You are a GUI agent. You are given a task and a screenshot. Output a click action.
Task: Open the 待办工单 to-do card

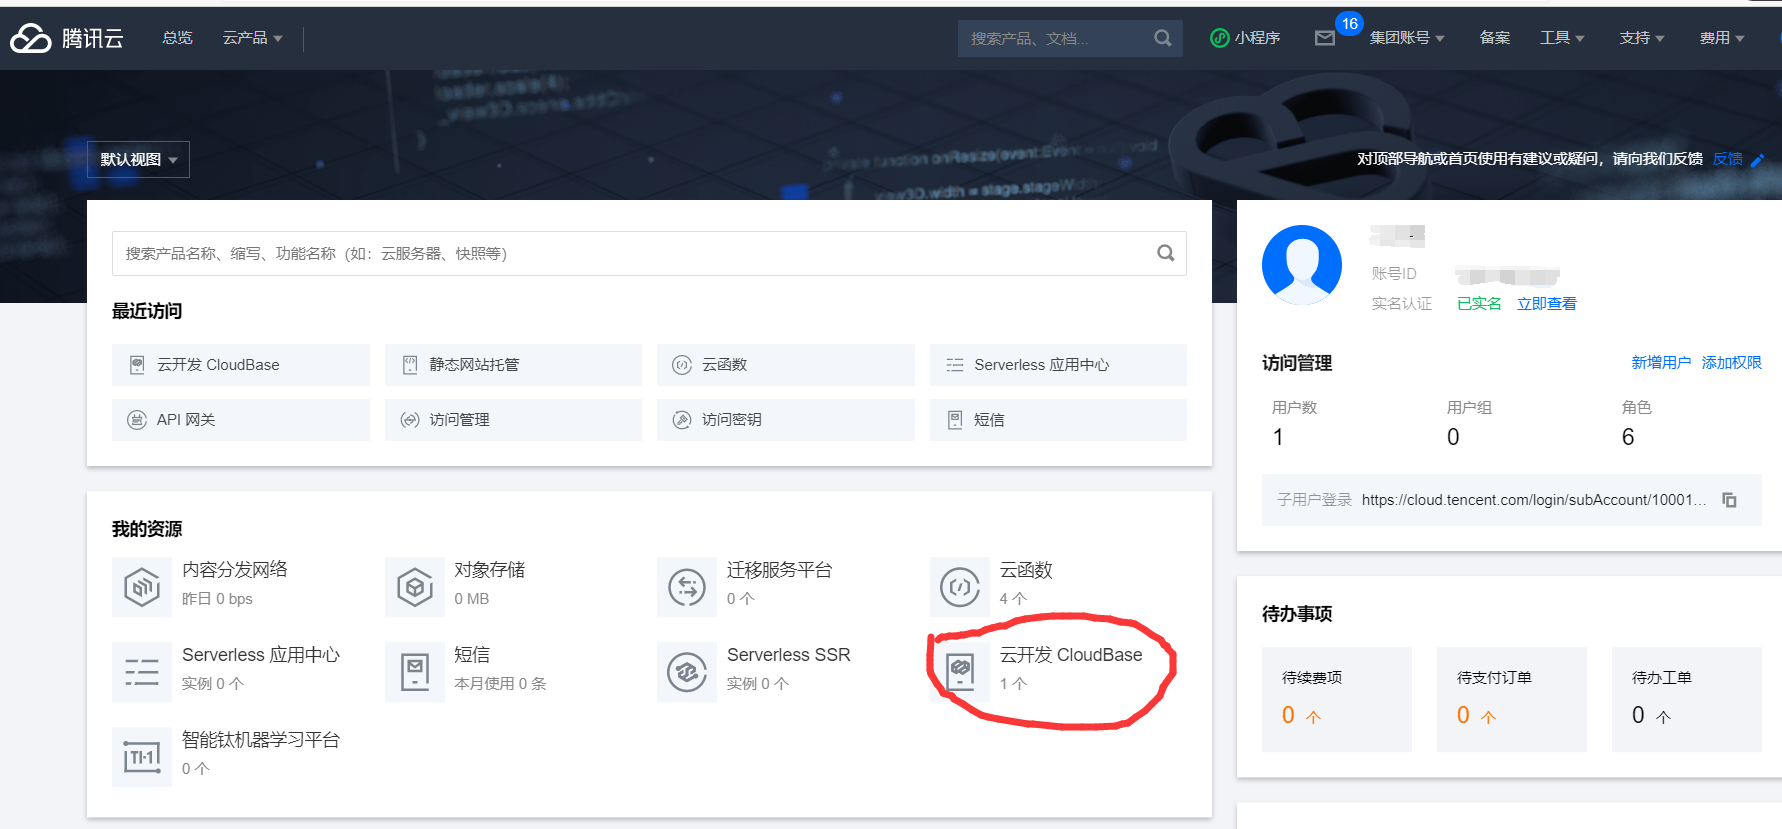point(1687,699)
